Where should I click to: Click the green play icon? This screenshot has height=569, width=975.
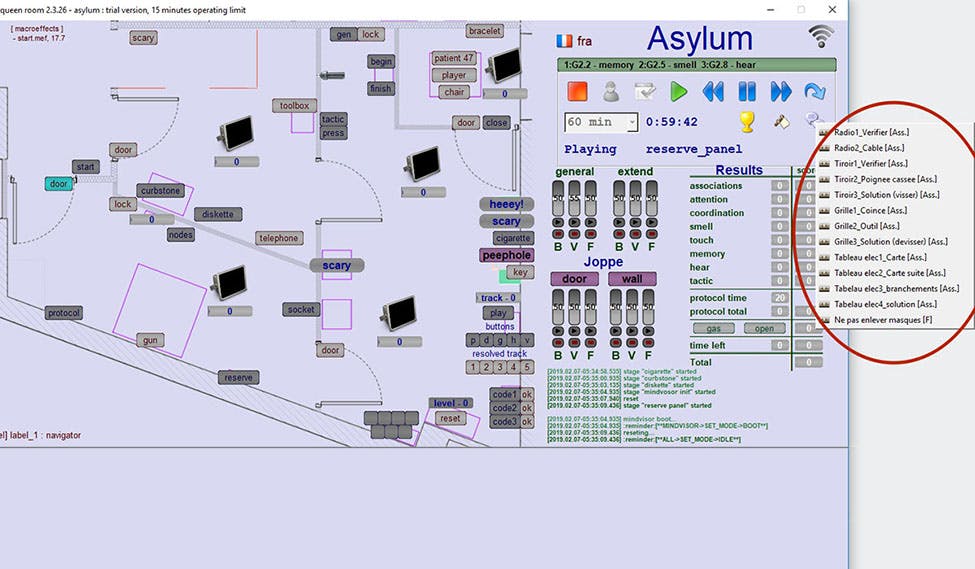point(679,92)
